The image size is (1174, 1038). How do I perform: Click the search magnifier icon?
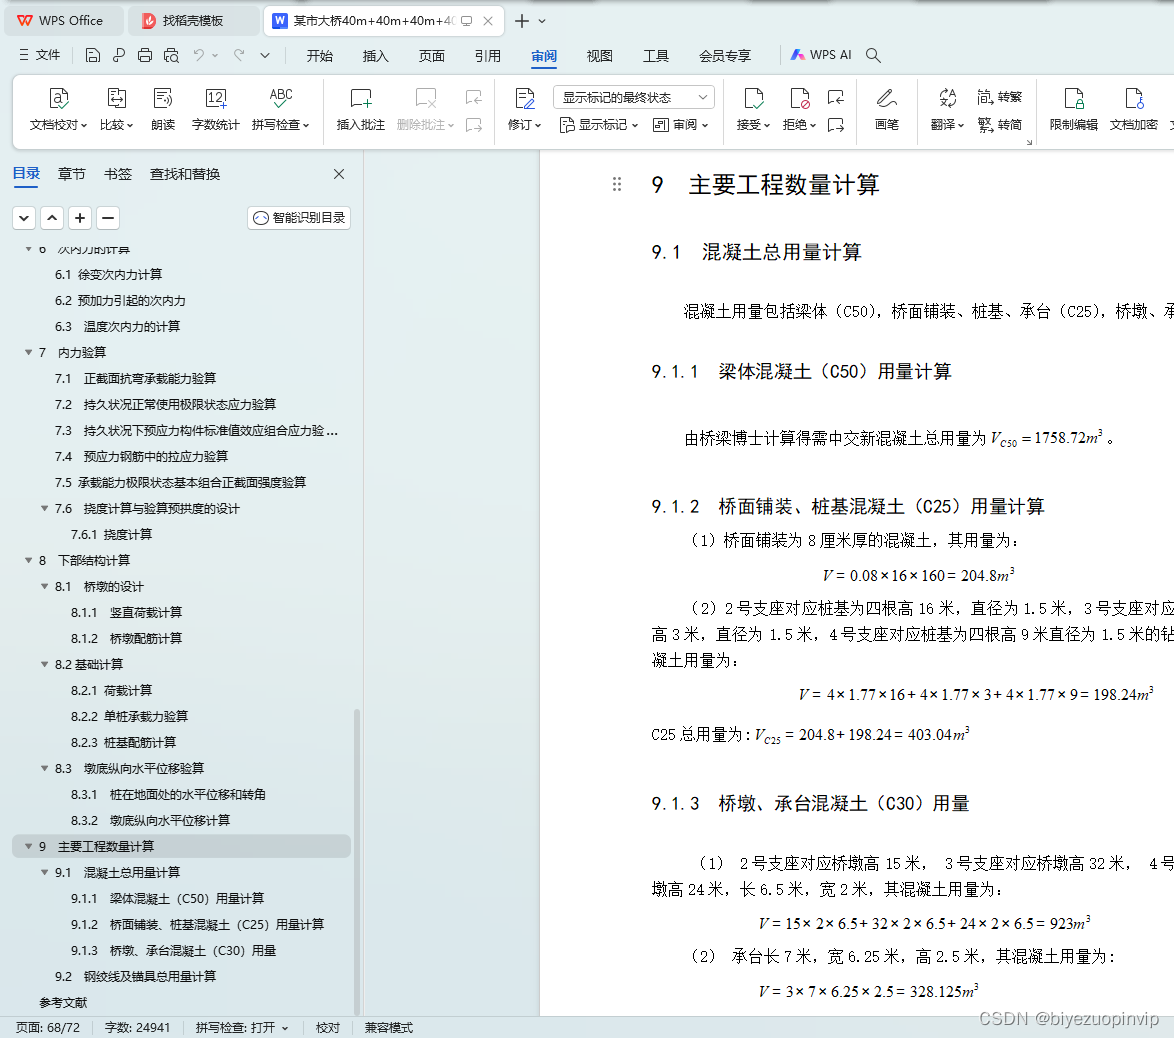tap(873, 55)
